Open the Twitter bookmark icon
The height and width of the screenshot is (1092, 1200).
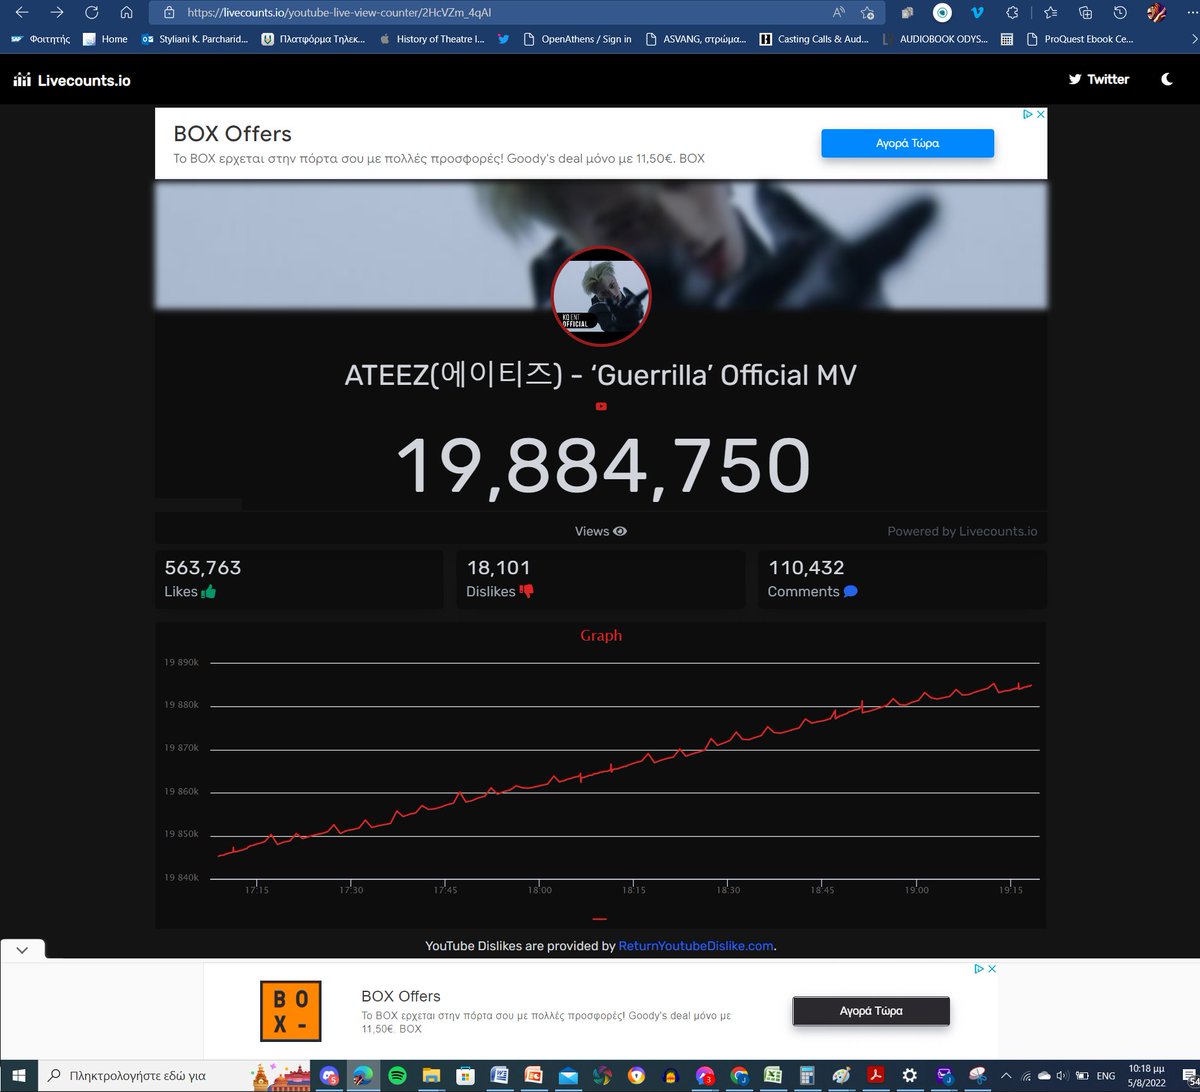click(x=503, y=39)
